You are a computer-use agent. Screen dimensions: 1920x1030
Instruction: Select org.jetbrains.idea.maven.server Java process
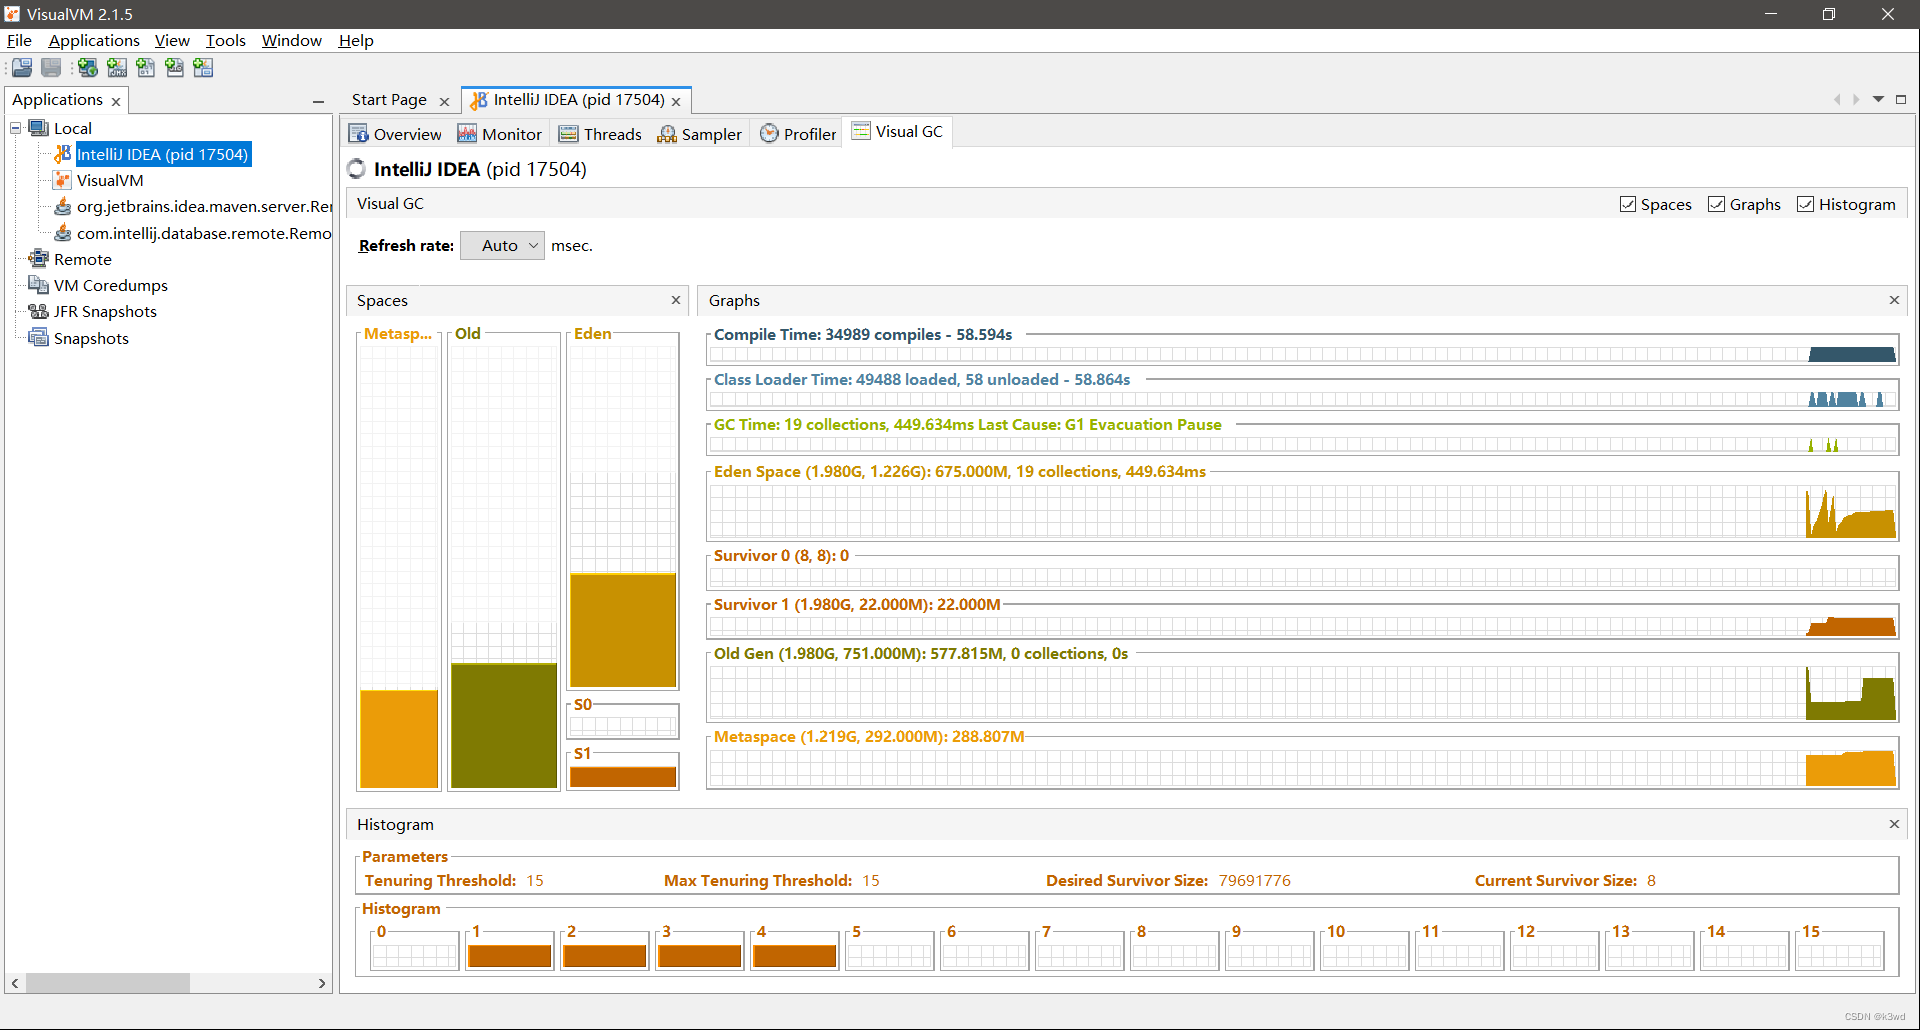[204, 207]
